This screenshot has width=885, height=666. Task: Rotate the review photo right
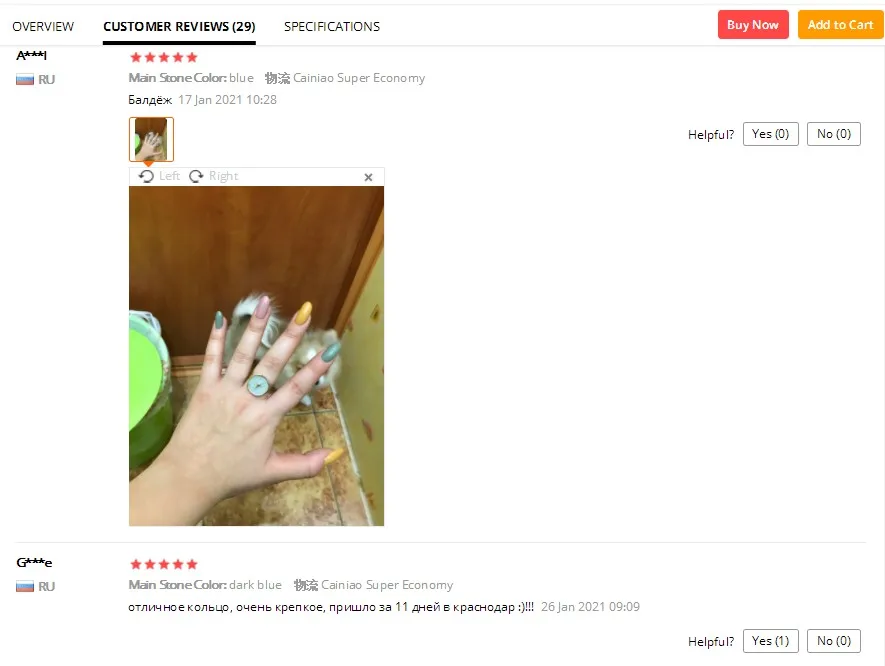(213, 176)
